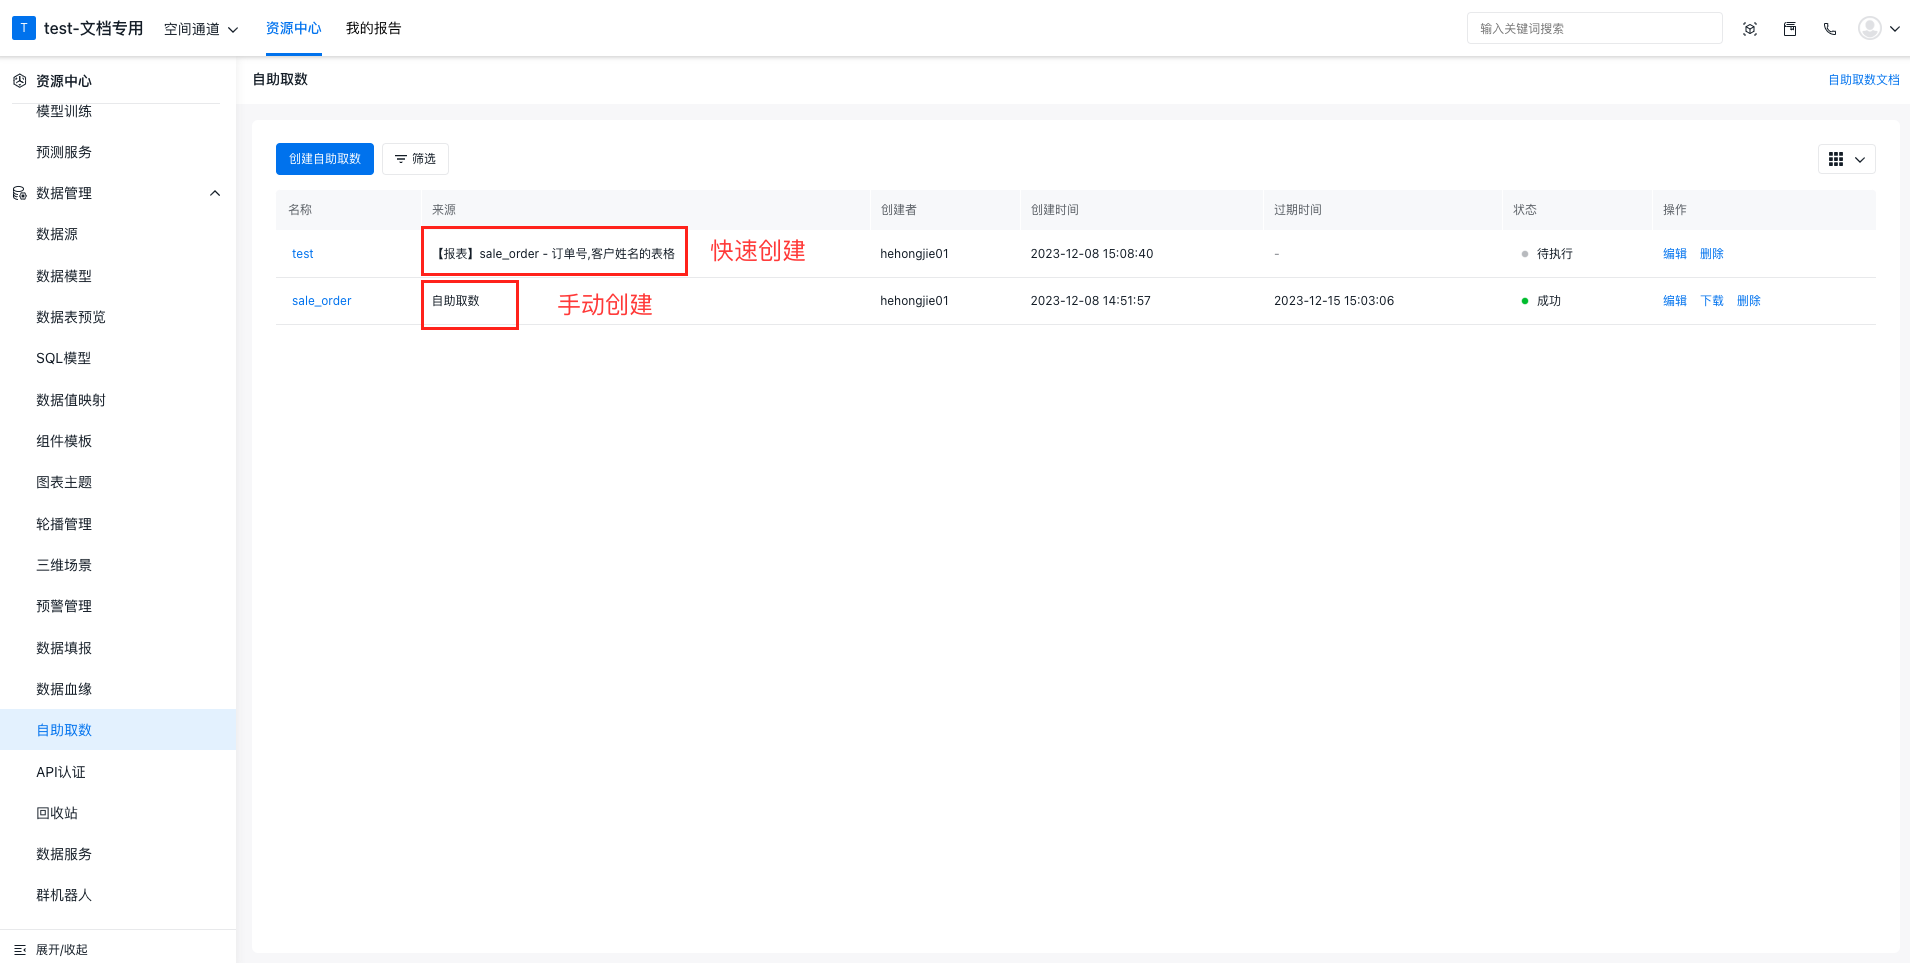
Task: Open the calendar/notes icon in top bar
Action: coord(1790,29)
